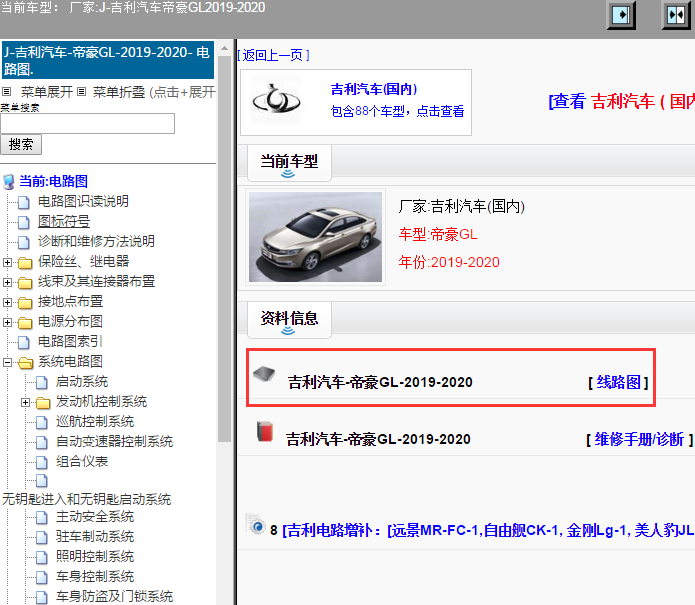
Task: Expand the 电源分布图 folder
Action: (x=7, y=322)
